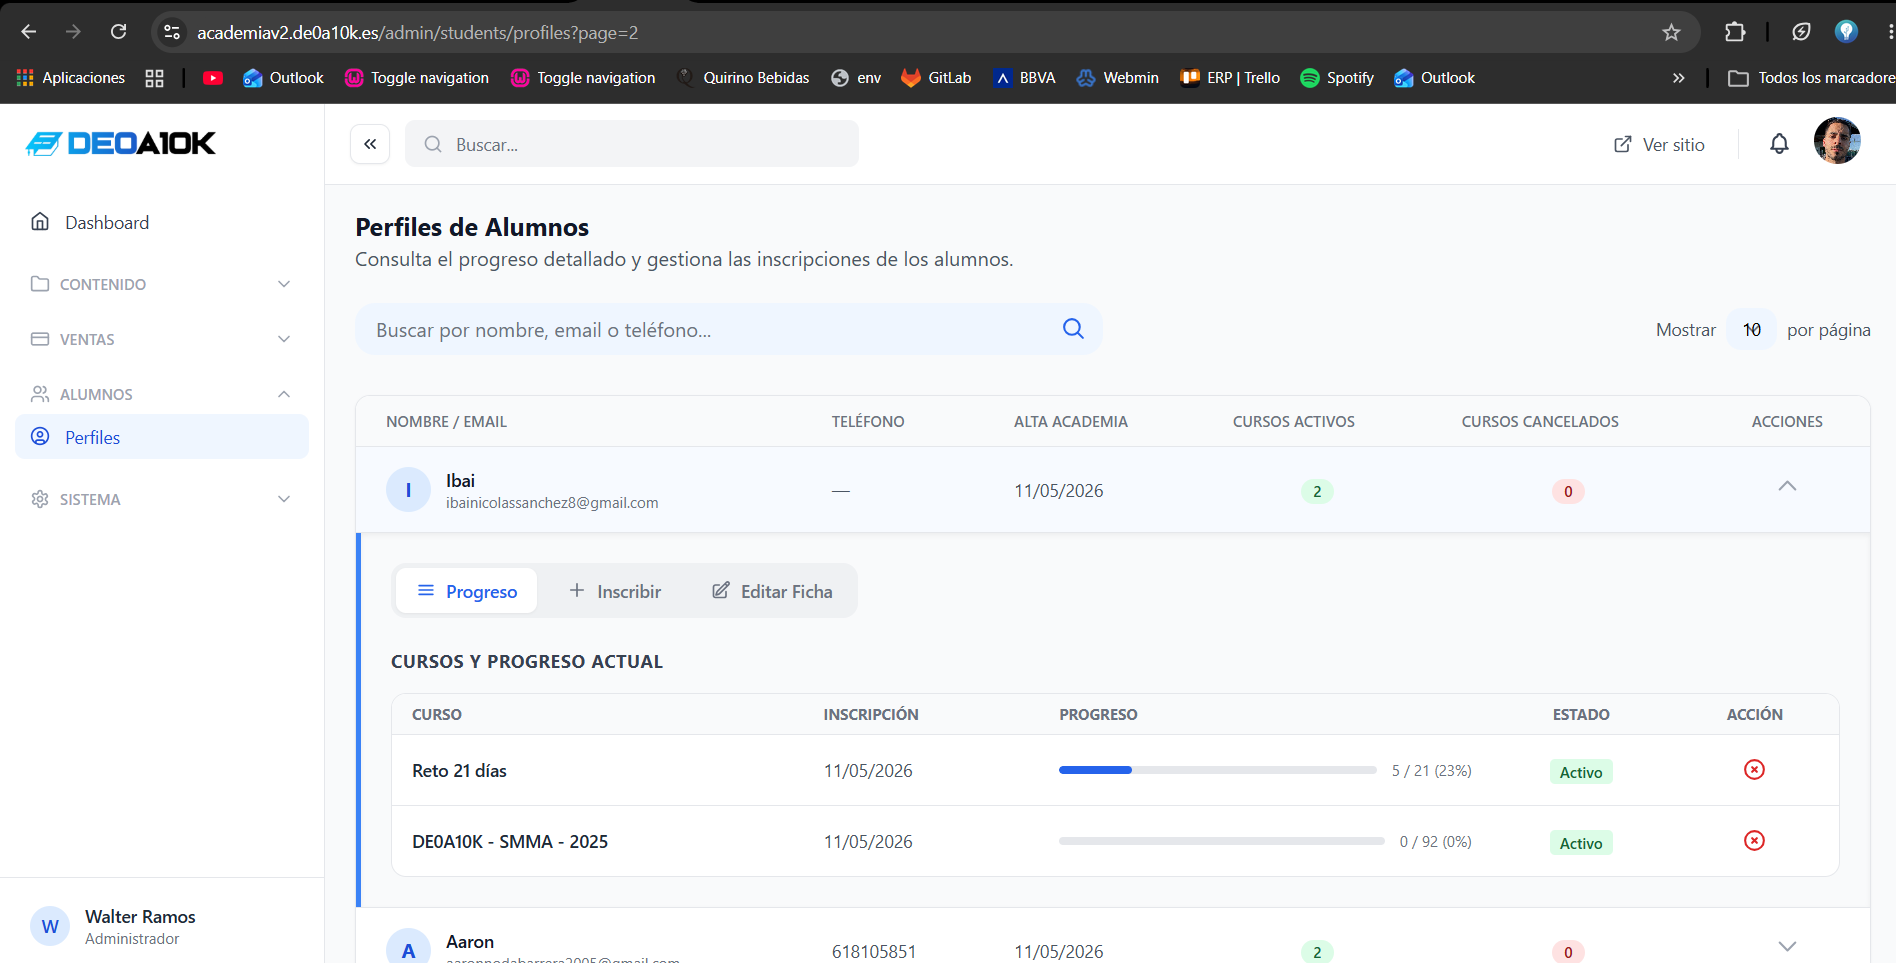The height and width of the screenshot is (963, 1896).
Task: Open Webmin bookmark
Action: pos(1117,78)
